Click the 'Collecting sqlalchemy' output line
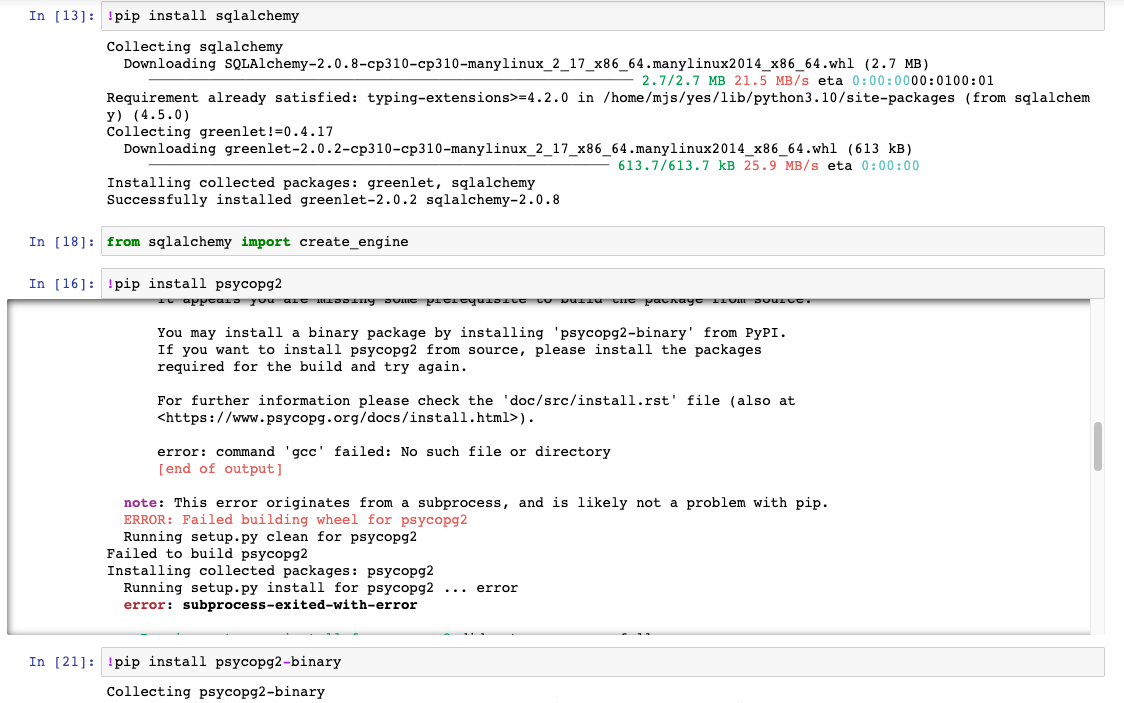Screen dimensions: 1124x703 tap(195, 47)
